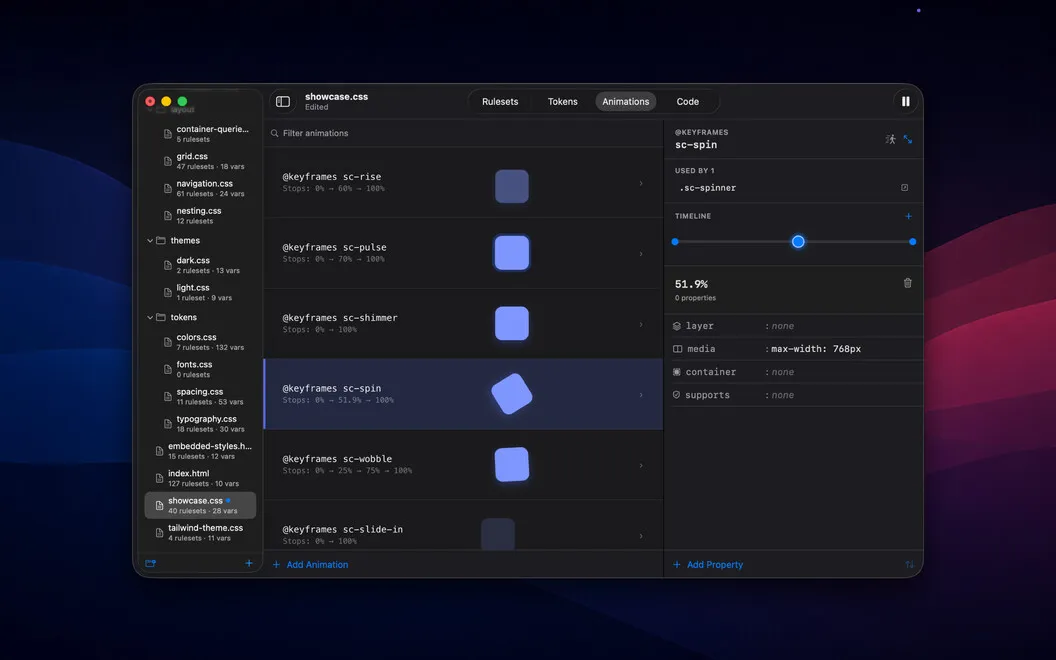Open navigation.css in the sidebar
Image resolution: width=1056 pixels, height=660 pixels.
click(200, 188)
